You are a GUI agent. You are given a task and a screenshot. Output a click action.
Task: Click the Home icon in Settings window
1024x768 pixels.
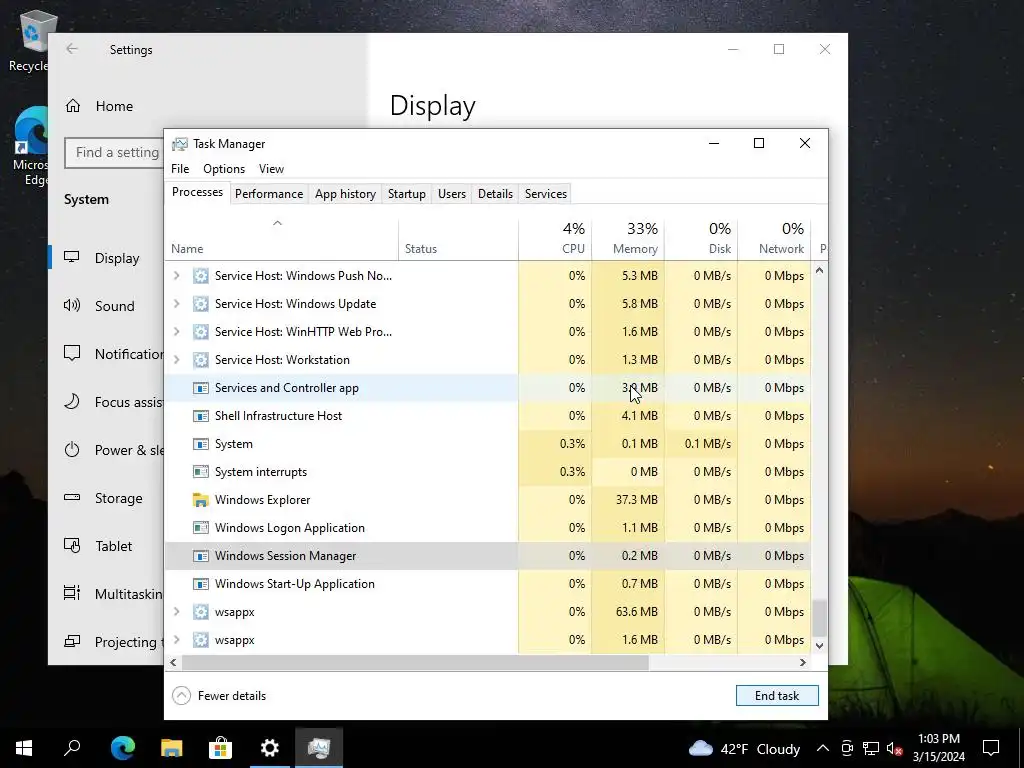tap(72, 106)
